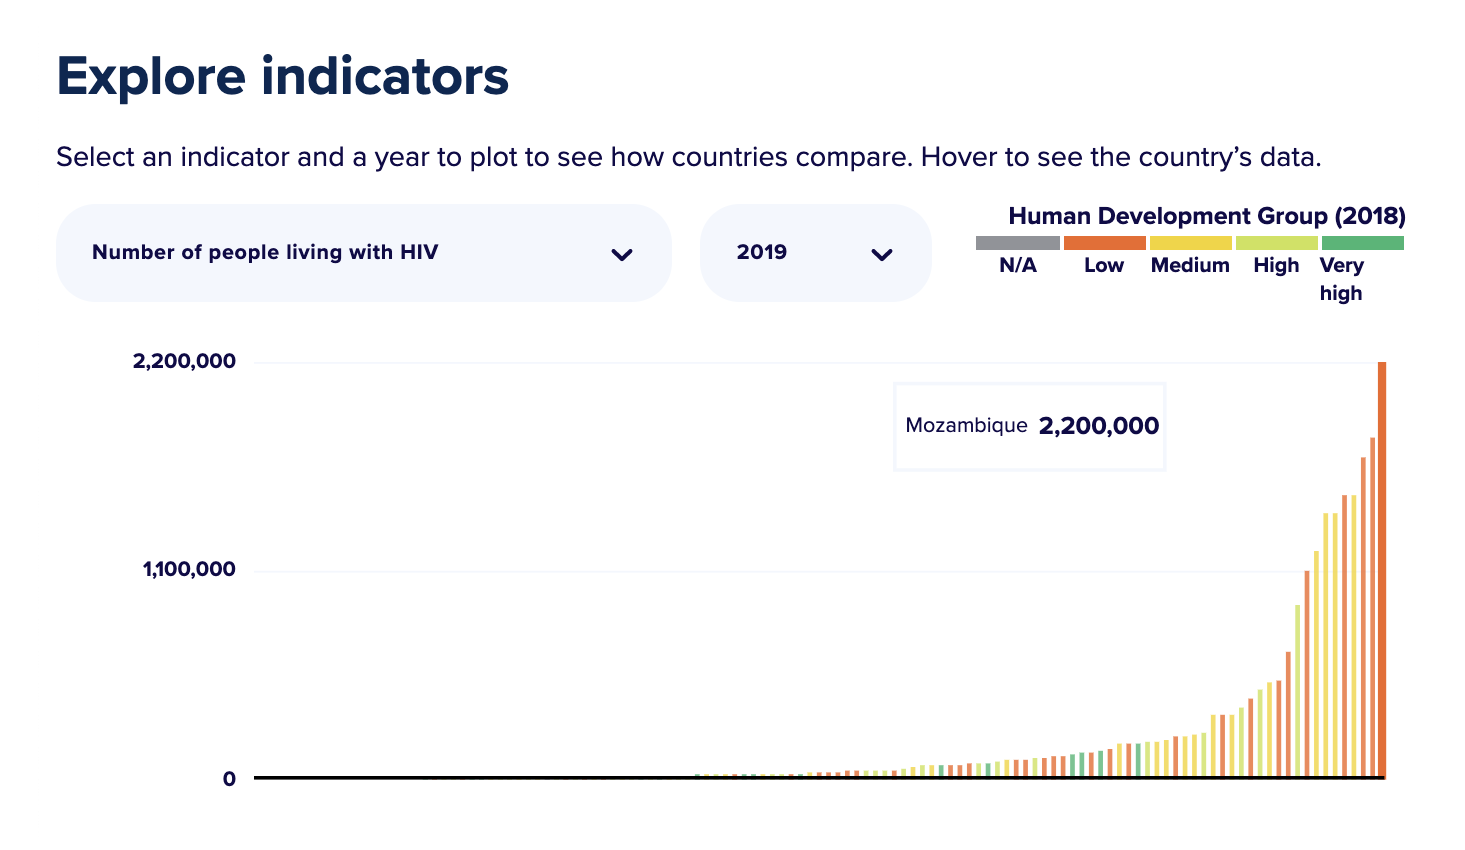The height and width of the screenshot is (850, 1465).
Task: Select the "Low" legend label
Action: pos(1104,266)
